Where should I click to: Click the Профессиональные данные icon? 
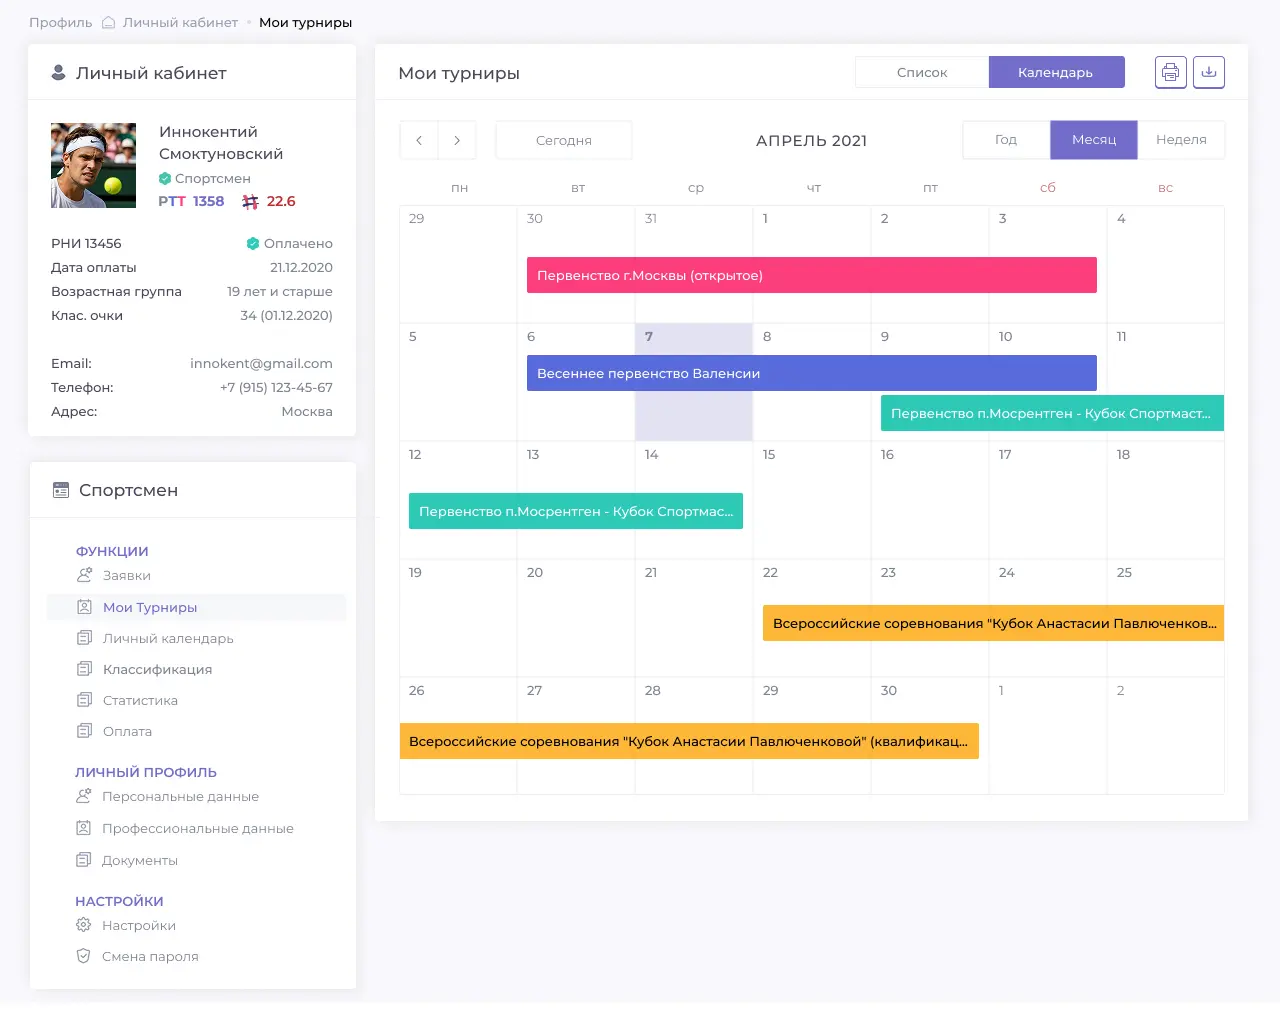[x=84, y=828]
